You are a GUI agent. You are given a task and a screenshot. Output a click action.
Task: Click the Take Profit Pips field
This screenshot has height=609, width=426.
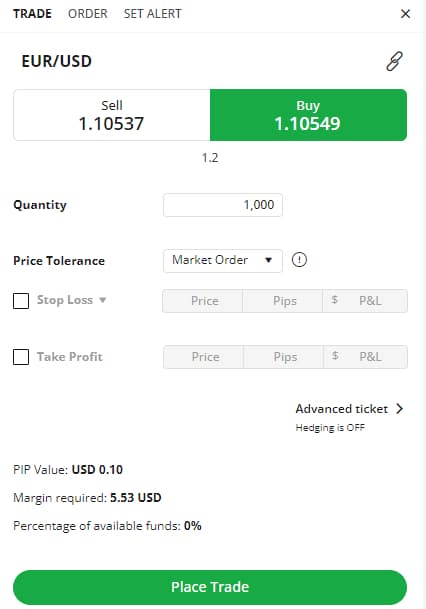[x=284, y=357]
